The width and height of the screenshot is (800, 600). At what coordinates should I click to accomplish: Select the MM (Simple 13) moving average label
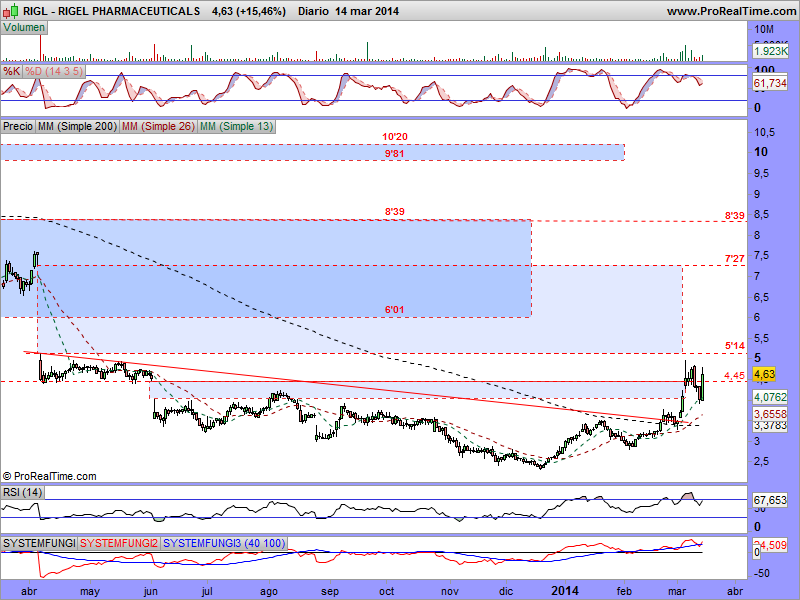coord(236,126)
